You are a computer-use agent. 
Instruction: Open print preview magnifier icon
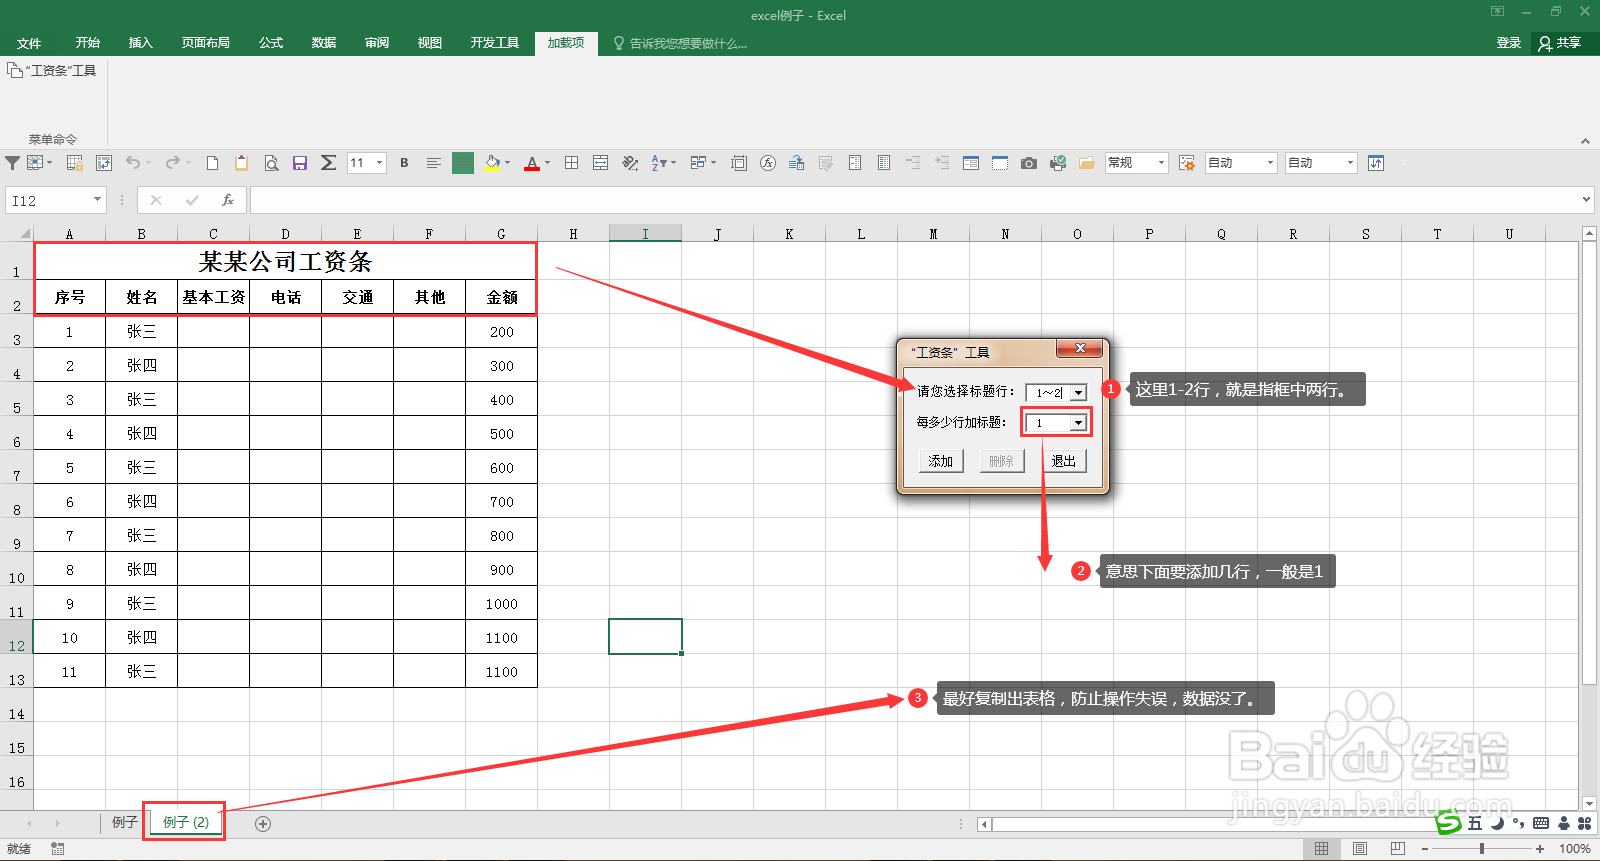271,163
